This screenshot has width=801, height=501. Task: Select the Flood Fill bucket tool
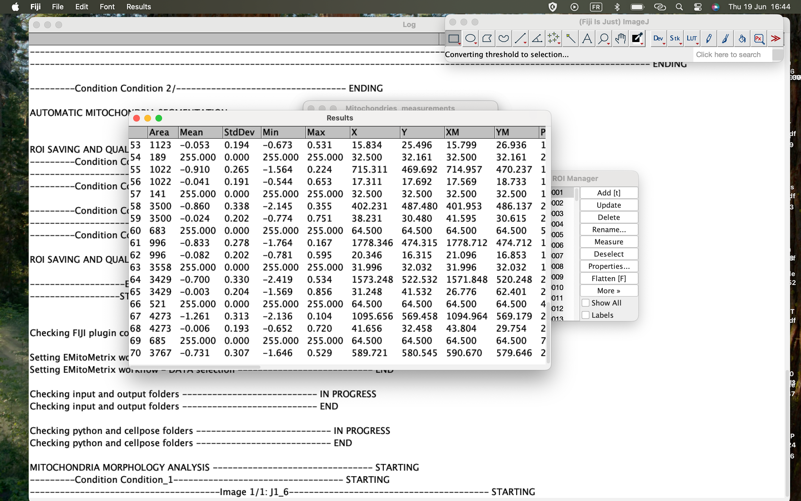click(x=742, y=38)
